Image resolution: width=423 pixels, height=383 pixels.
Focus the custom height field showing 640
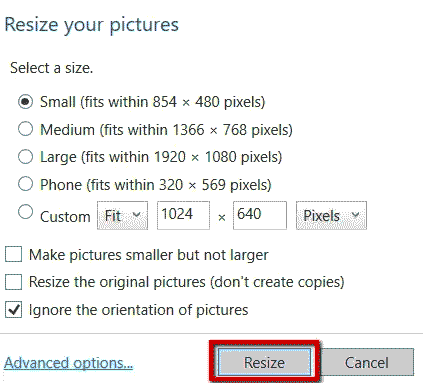coord(260,215)
